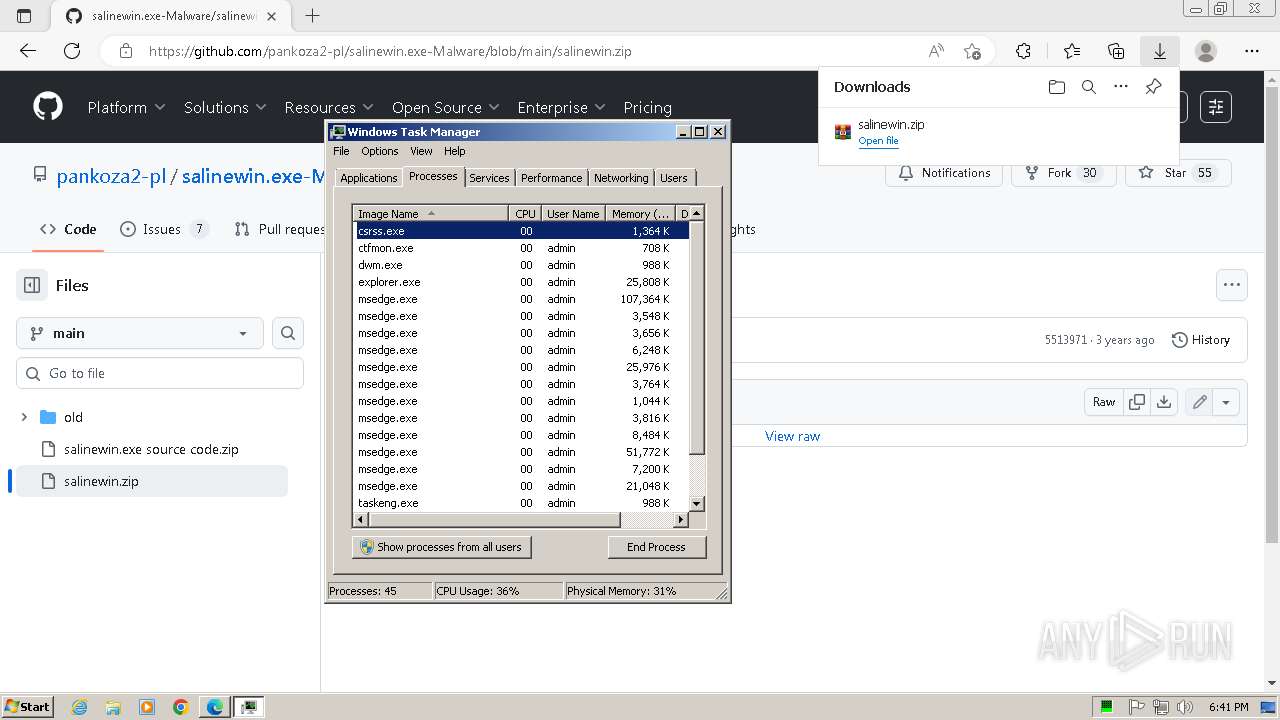The height and width of the screenshot is (720, 1280).
Task: Open Edge settings and more menu
Action: (1252, 51)
